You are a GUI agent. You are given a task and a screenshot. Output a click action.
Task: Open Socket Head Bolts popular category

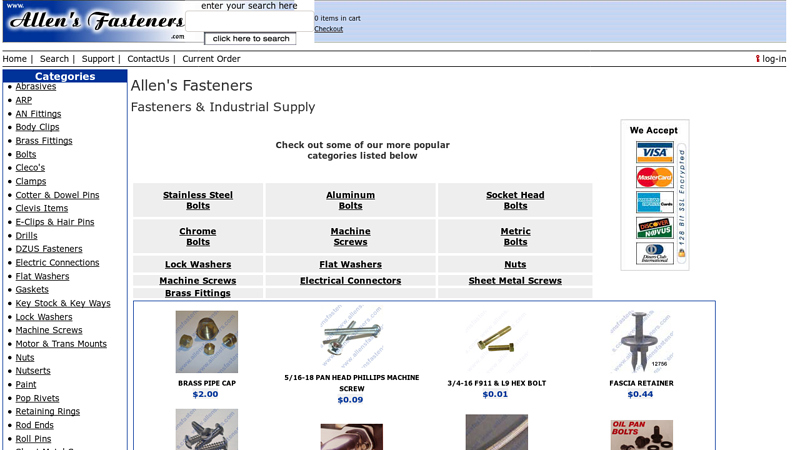pyautogui.click(x=515, y=201)
